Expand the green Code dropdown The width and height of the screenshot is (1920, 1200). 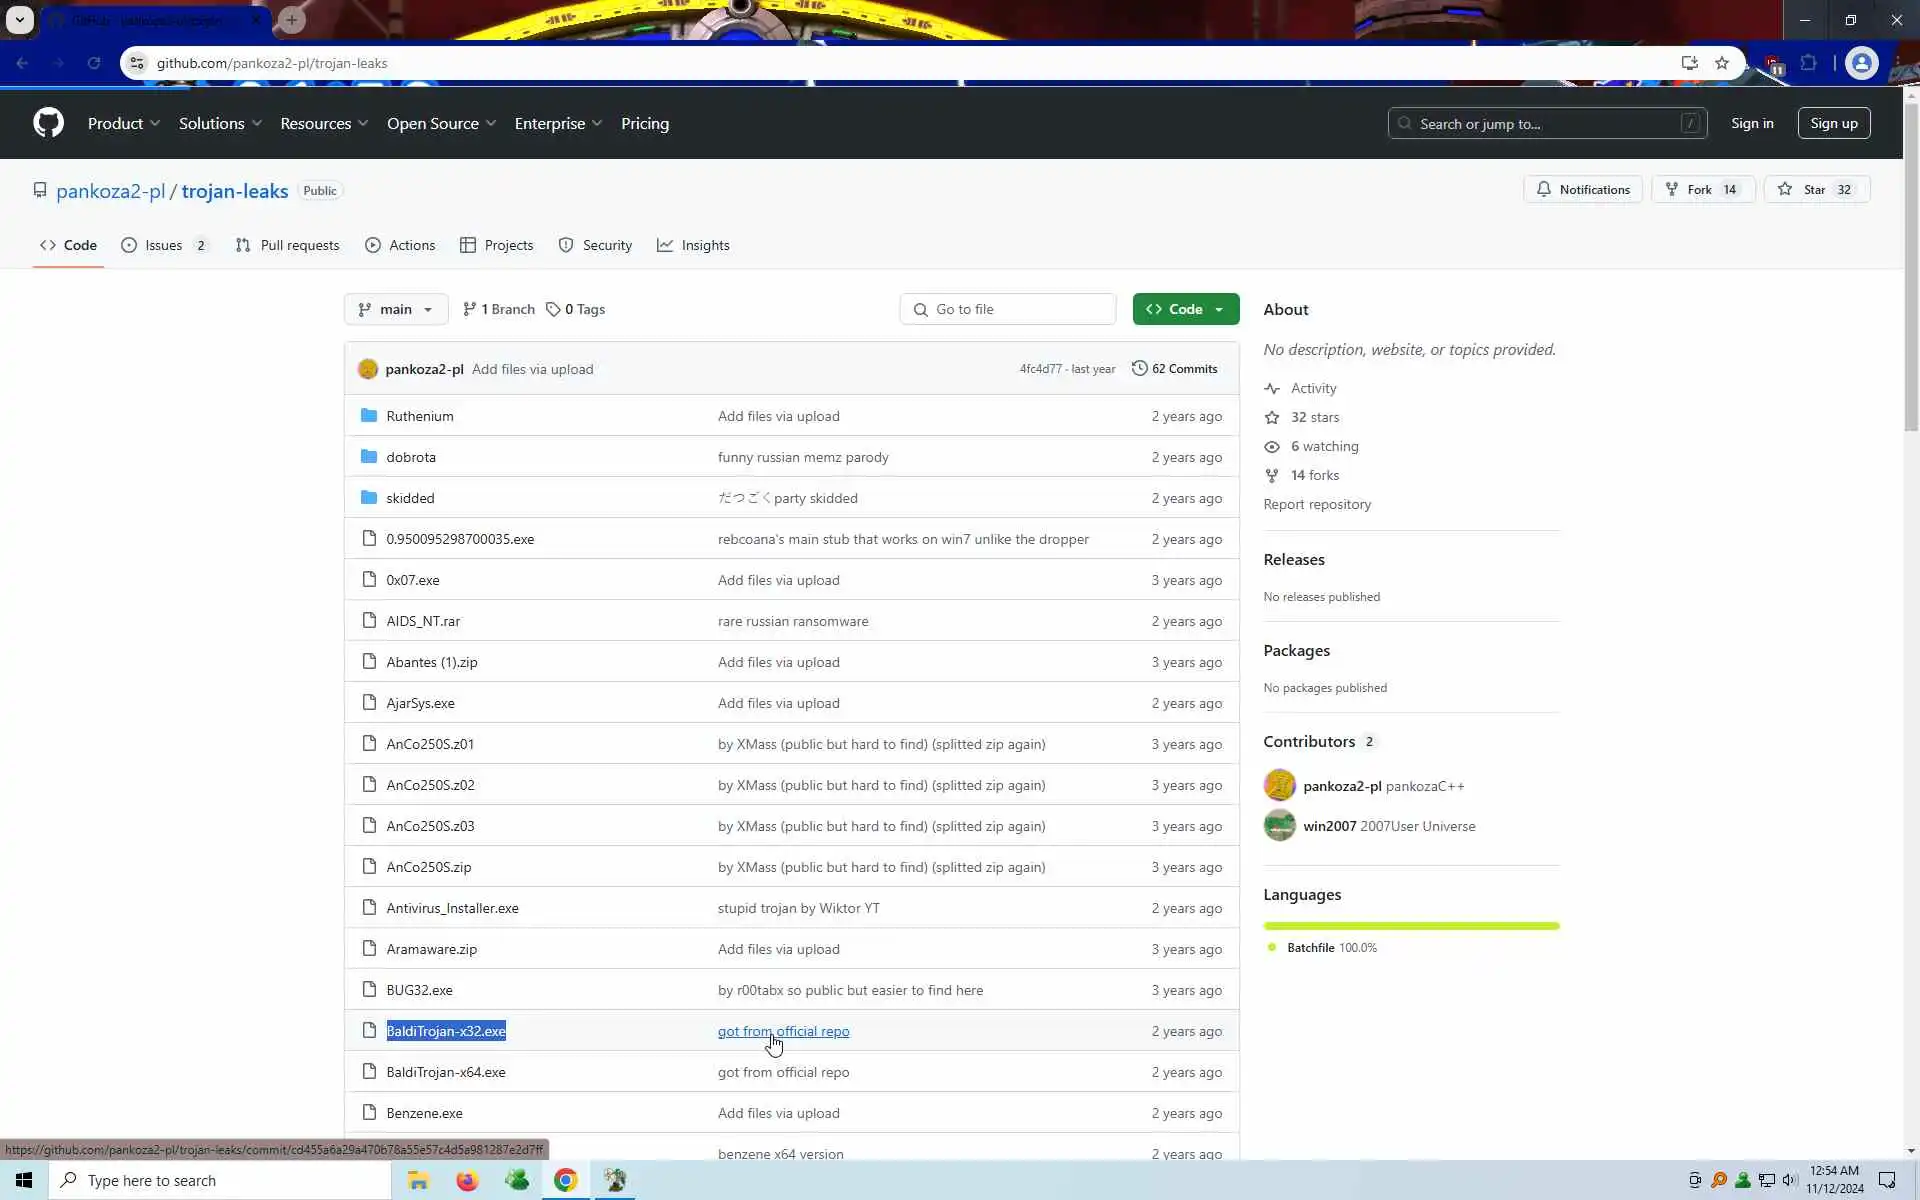pos(1185,309)
